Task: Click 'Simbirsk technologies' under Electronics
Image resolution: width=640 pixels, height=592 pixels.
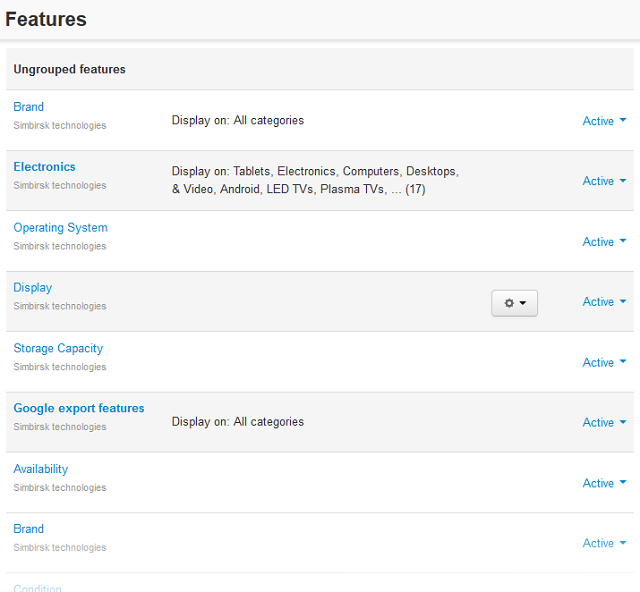Action: (60, 185)
